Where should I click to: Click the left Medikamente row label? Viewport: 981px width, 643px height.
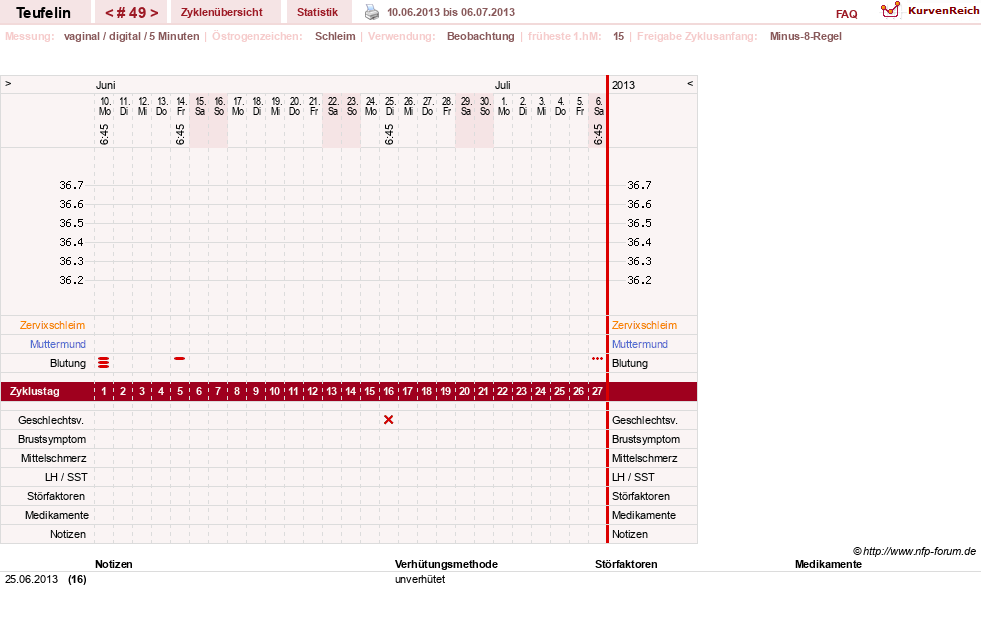tap(57, 515)
